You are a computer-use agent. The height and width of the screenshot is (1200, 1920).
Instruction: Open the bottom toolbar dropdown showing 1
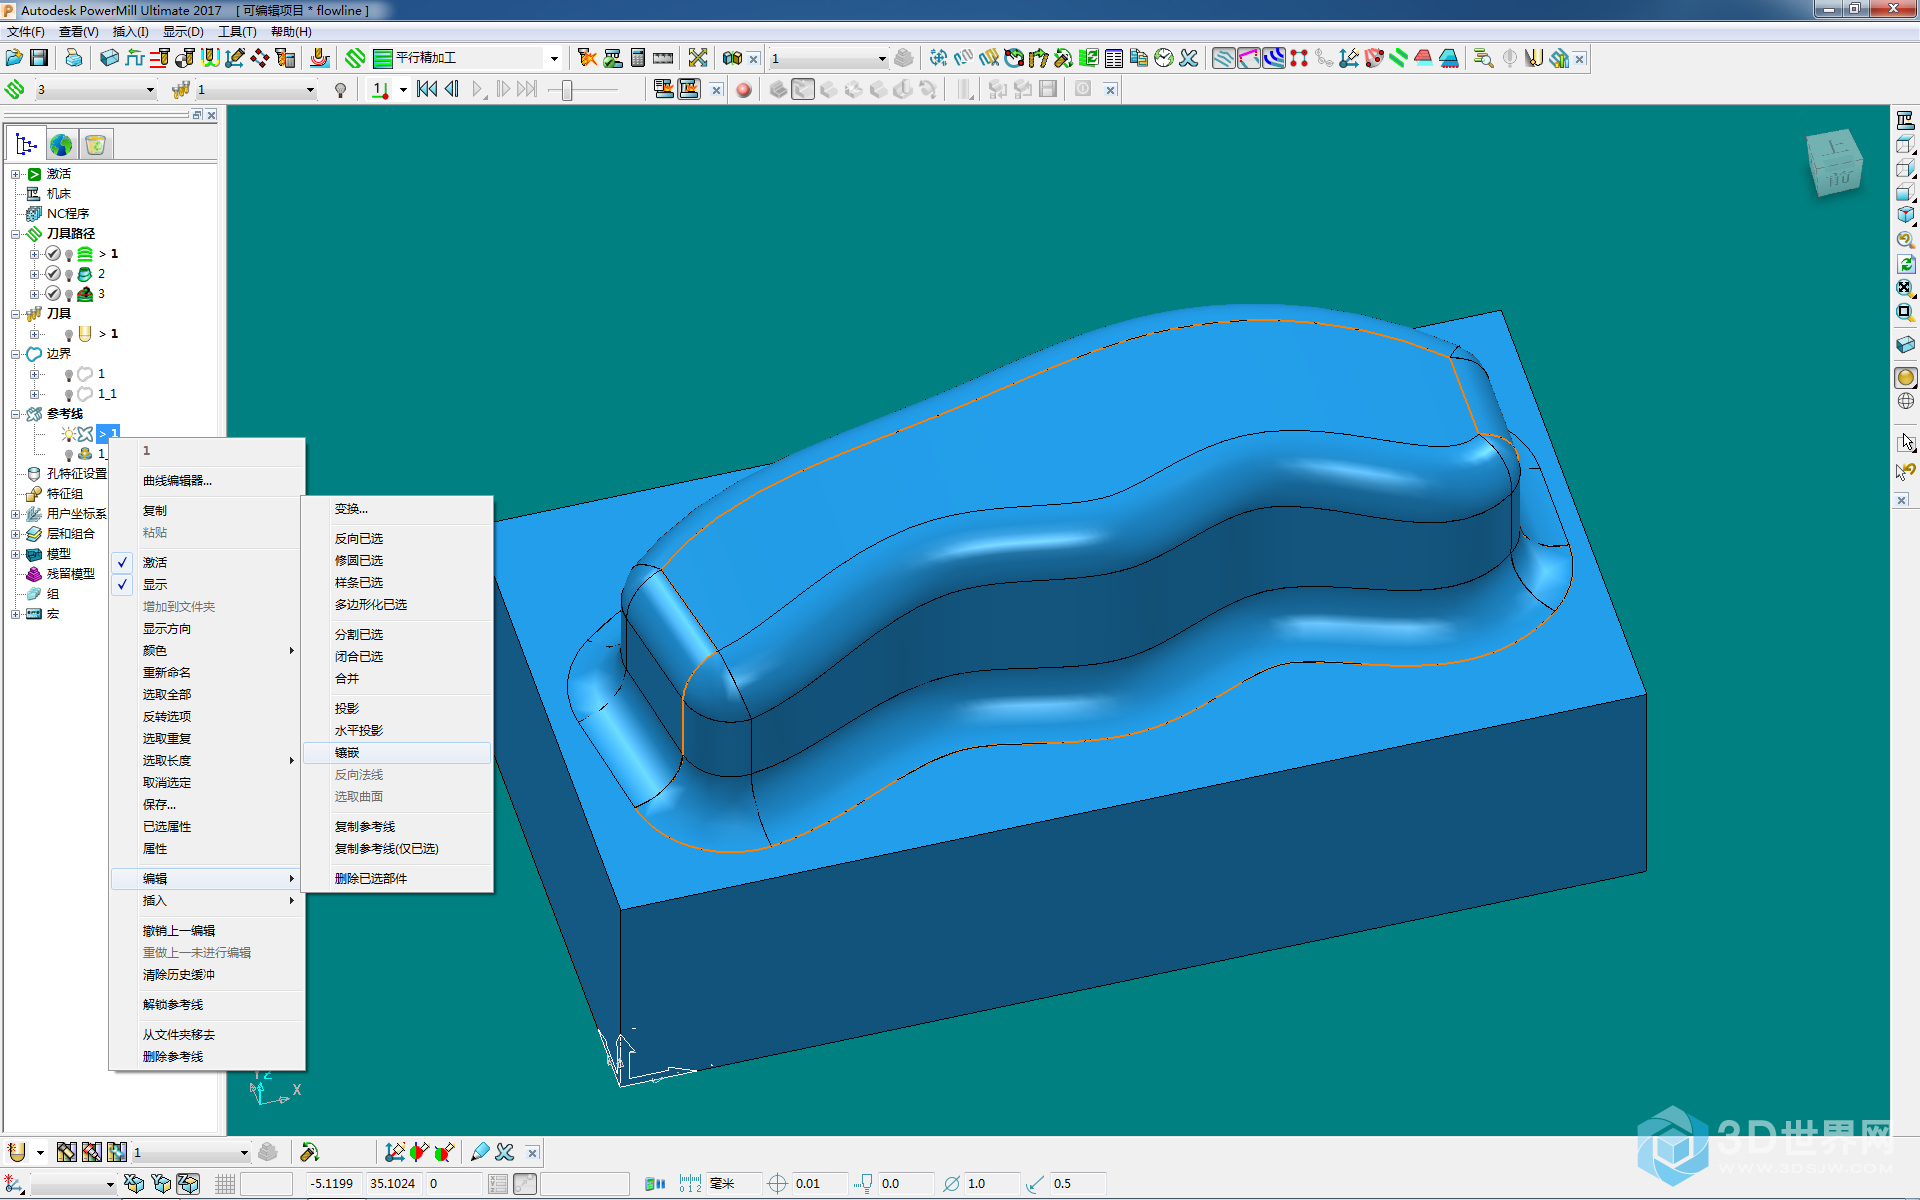coord(243,1152)
